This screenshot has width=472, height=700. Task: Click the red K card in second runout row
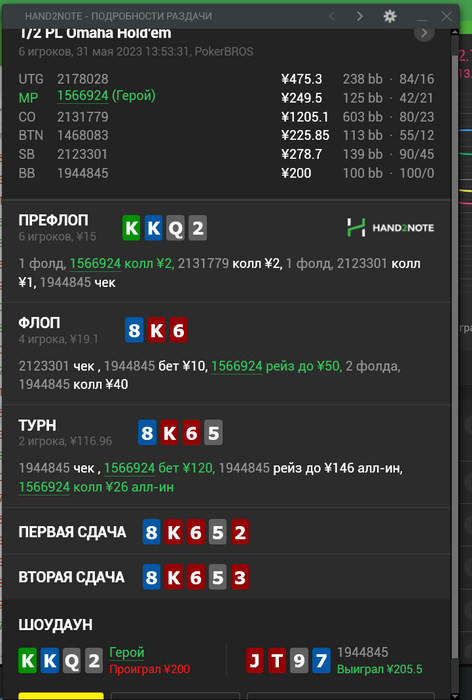(173, 577)
